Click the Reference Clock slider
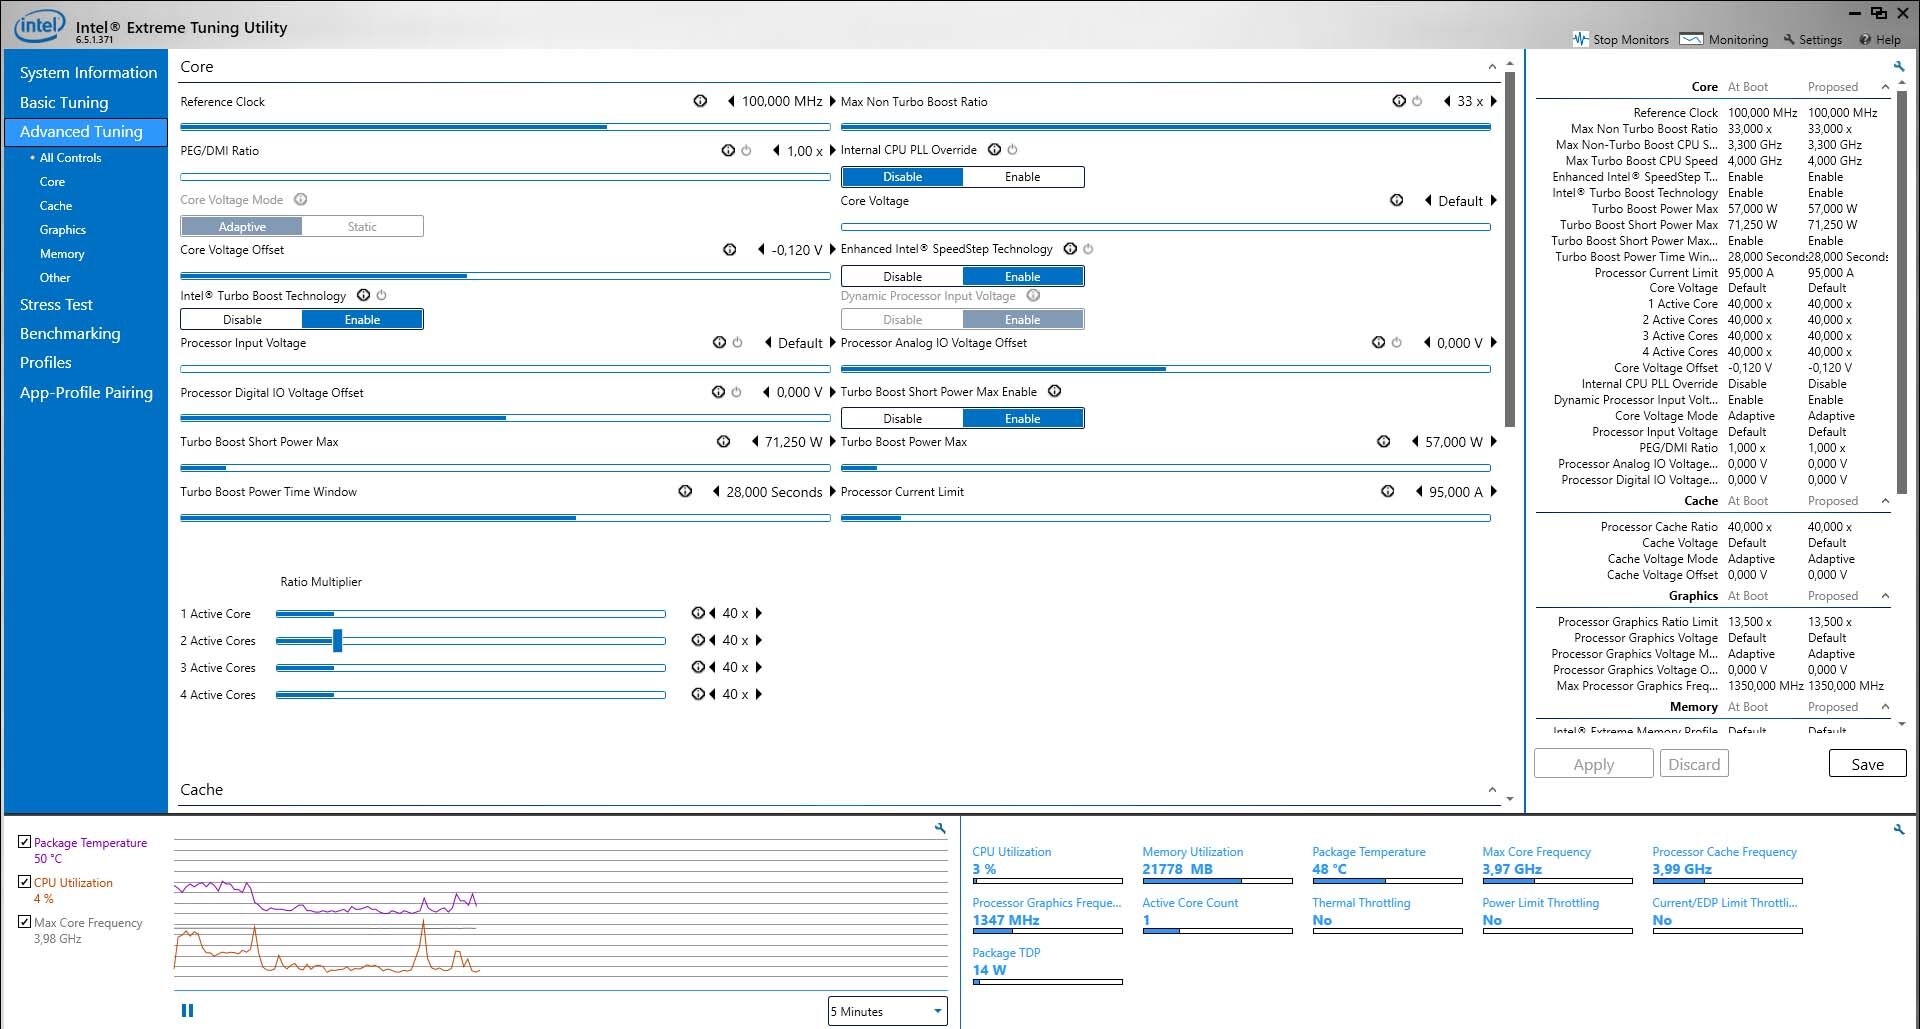Viewport: 1920px width, 1029px height. point(505,127)
